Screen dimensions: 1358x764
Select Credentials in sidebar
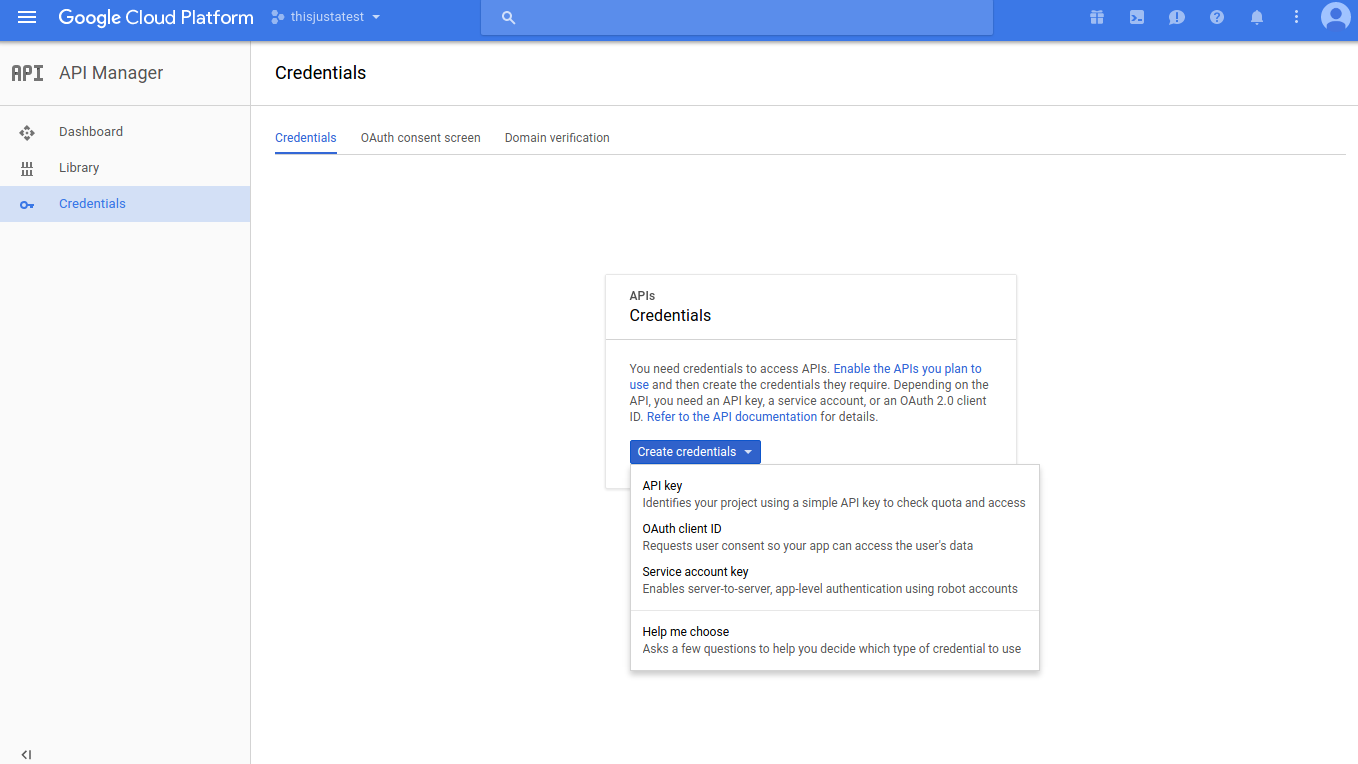point(125,204)
